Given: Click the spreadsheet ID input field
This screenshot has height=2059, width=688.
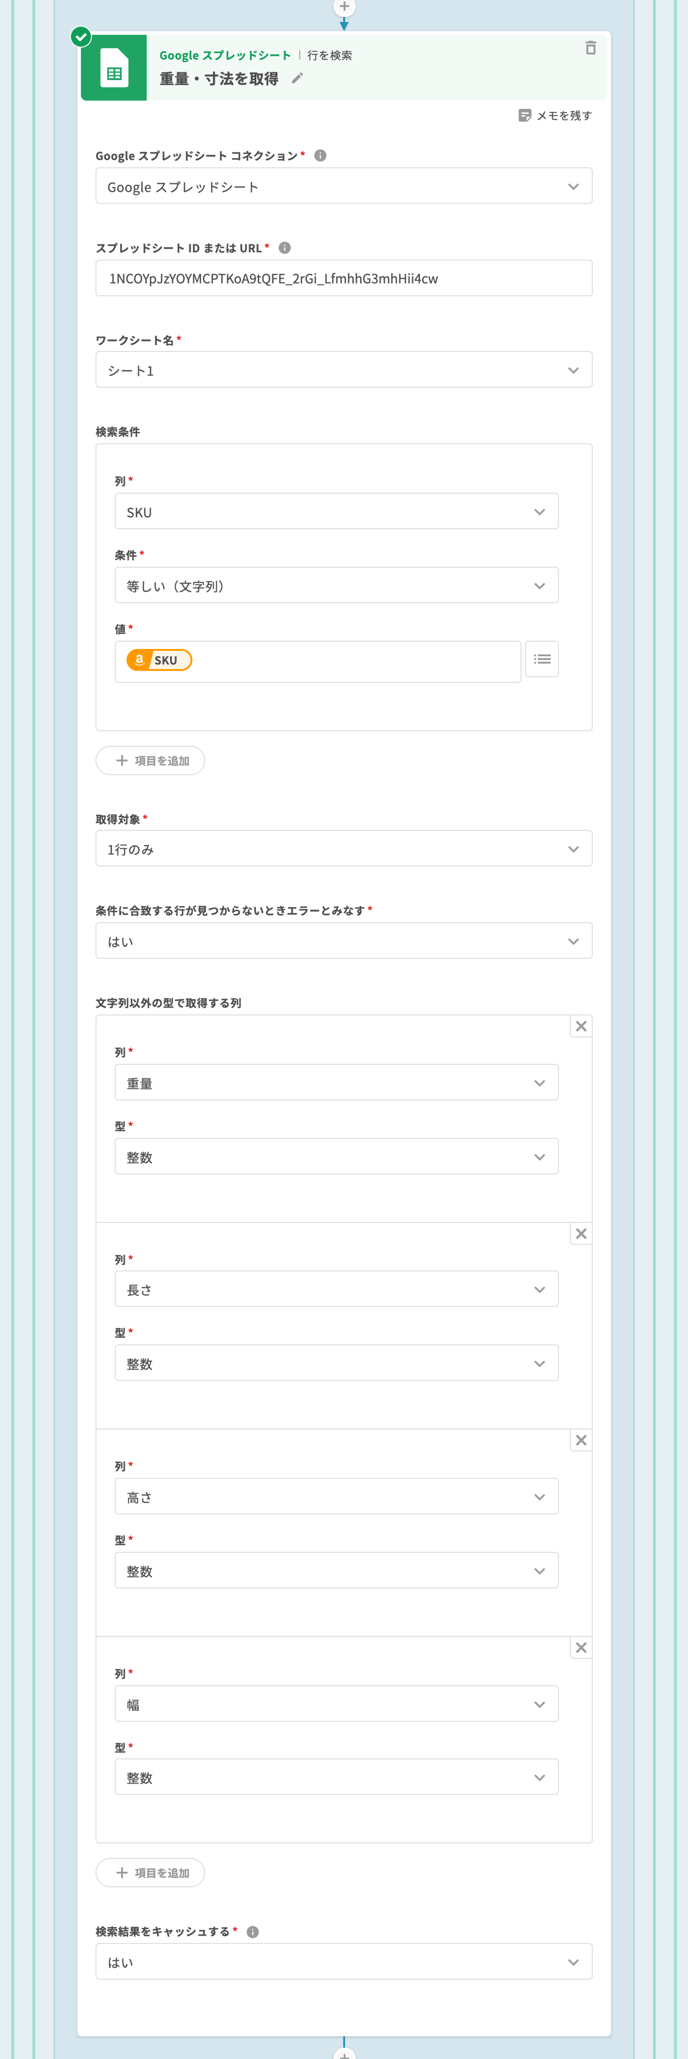Looking at the screenshot, I should 343,279.
